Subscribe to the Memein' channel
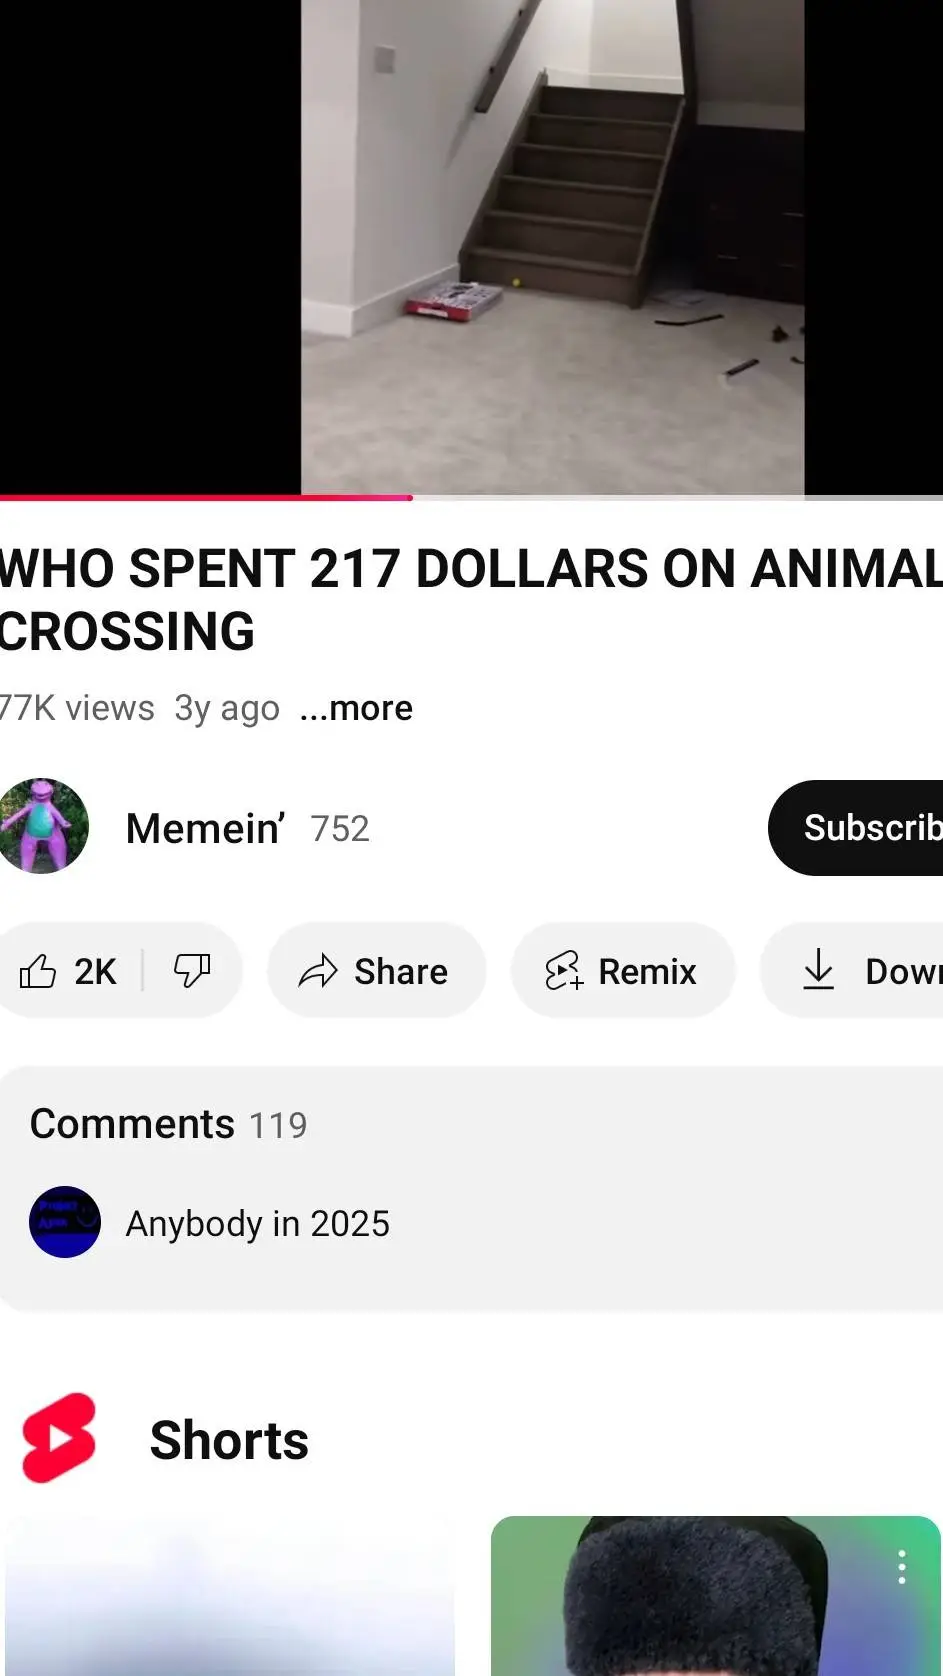Image resolution: width=943 pixels, height=1676 pixels. (860, 828)
